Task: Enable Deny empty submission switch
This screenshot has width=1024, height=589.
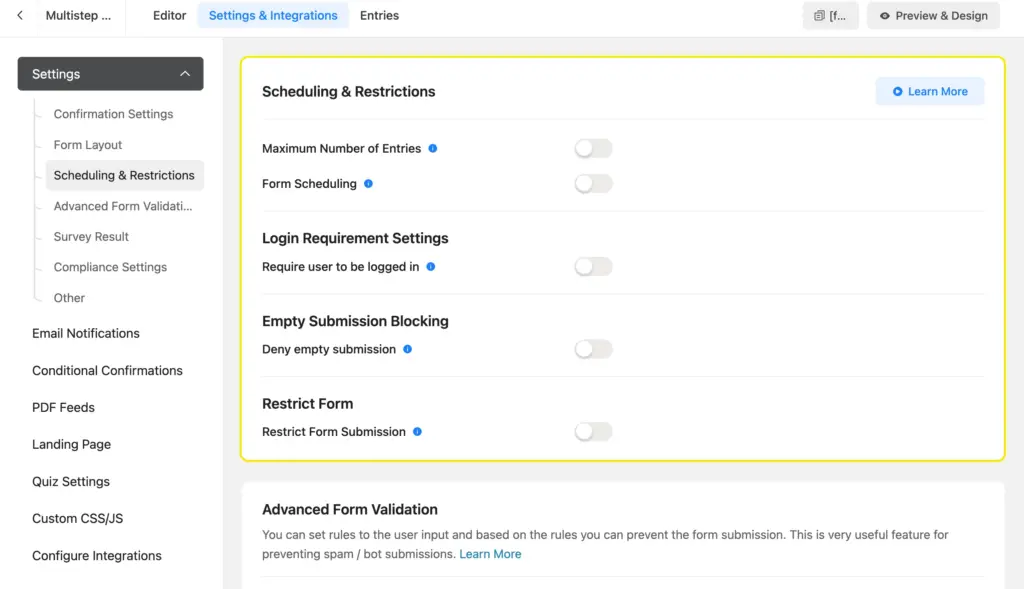Action: tap(593, 350)
